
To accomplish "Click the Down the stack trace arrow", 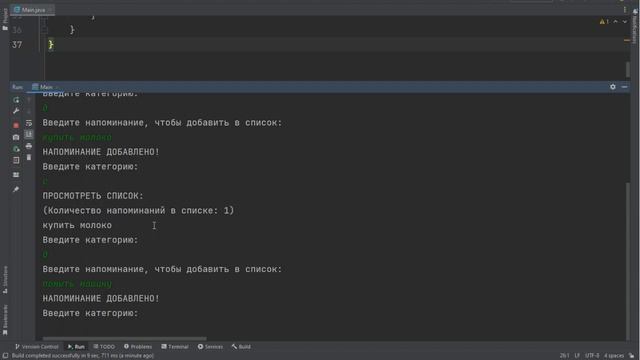I will 29,111.
